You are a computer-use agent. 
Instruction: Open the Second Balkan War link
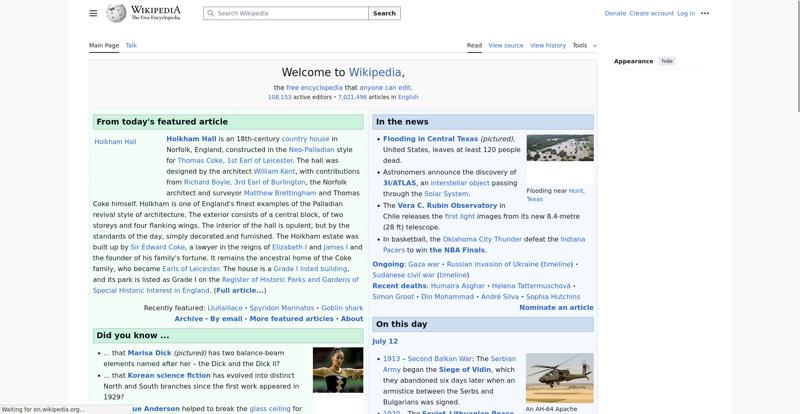(440, 359)
